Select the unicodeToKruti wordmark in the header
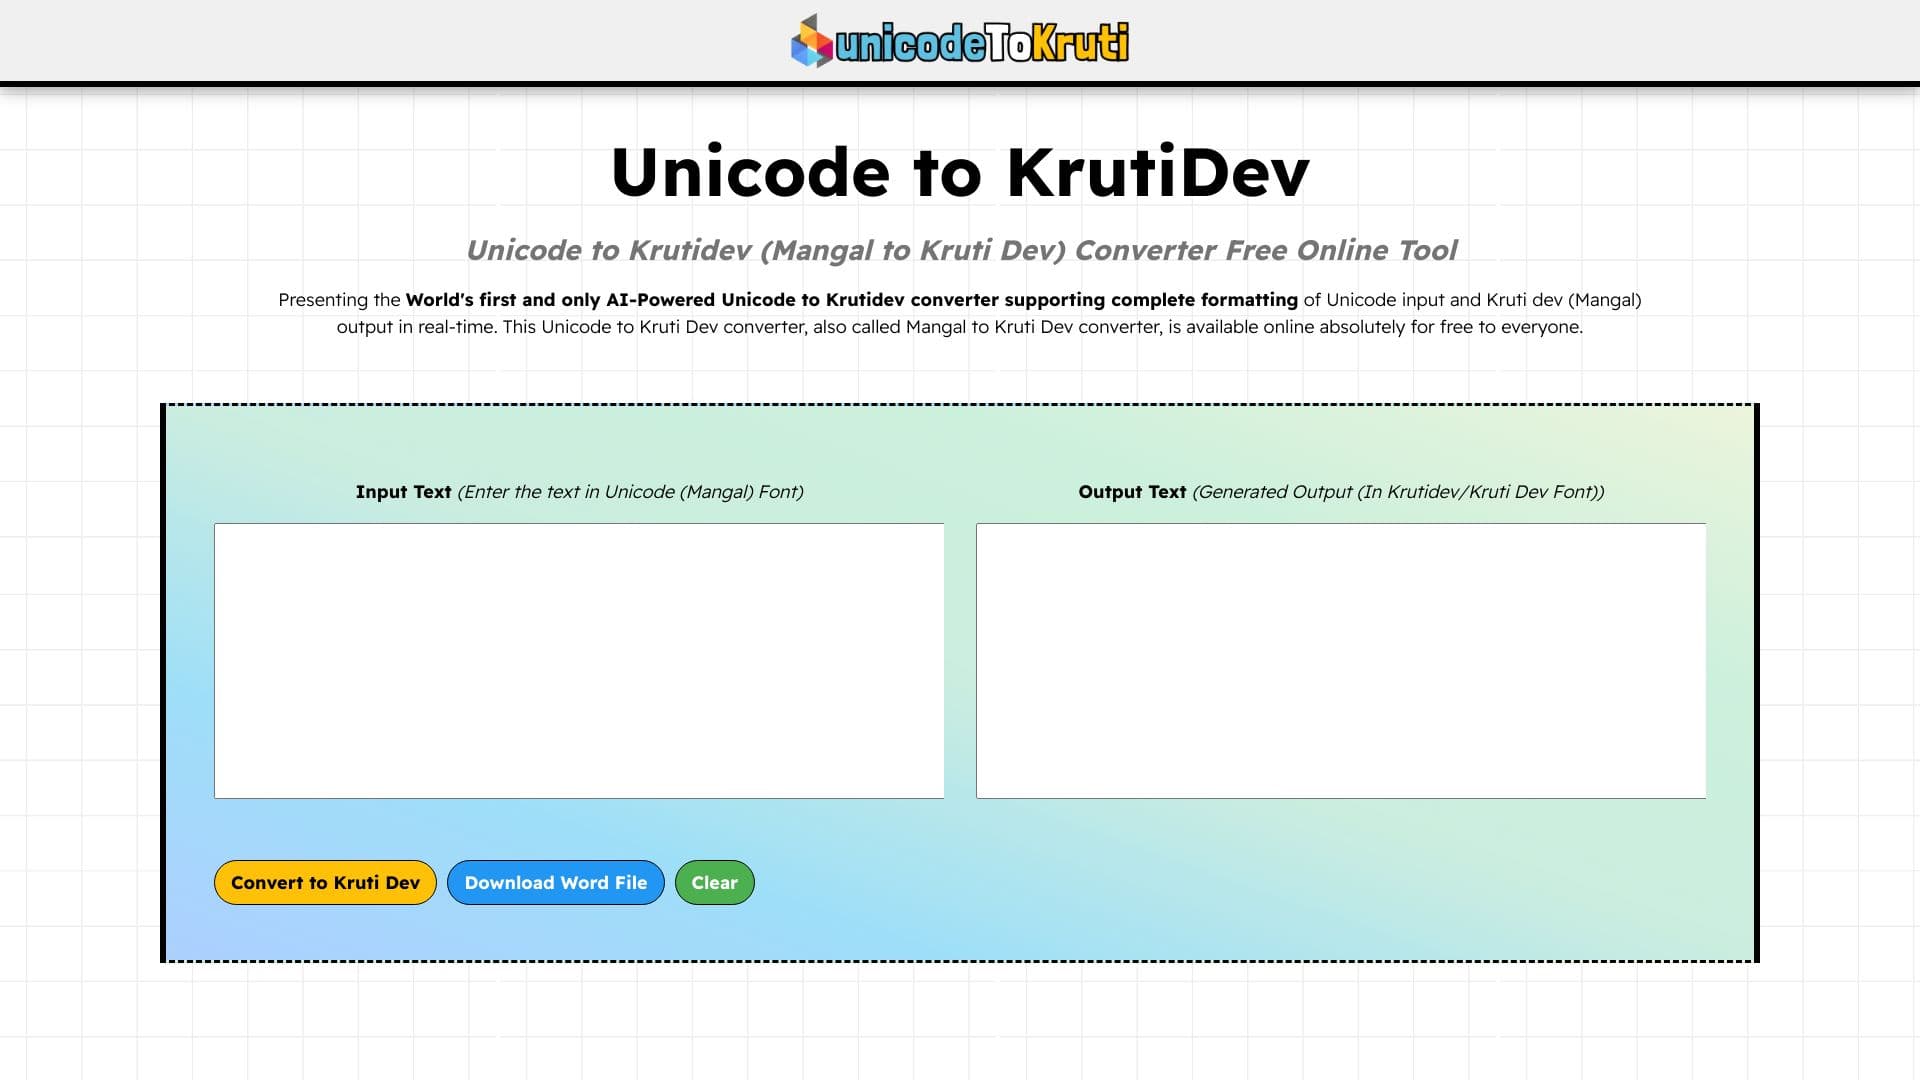The height and width of the screenshot is (1080, 1920). coord(980,41)
